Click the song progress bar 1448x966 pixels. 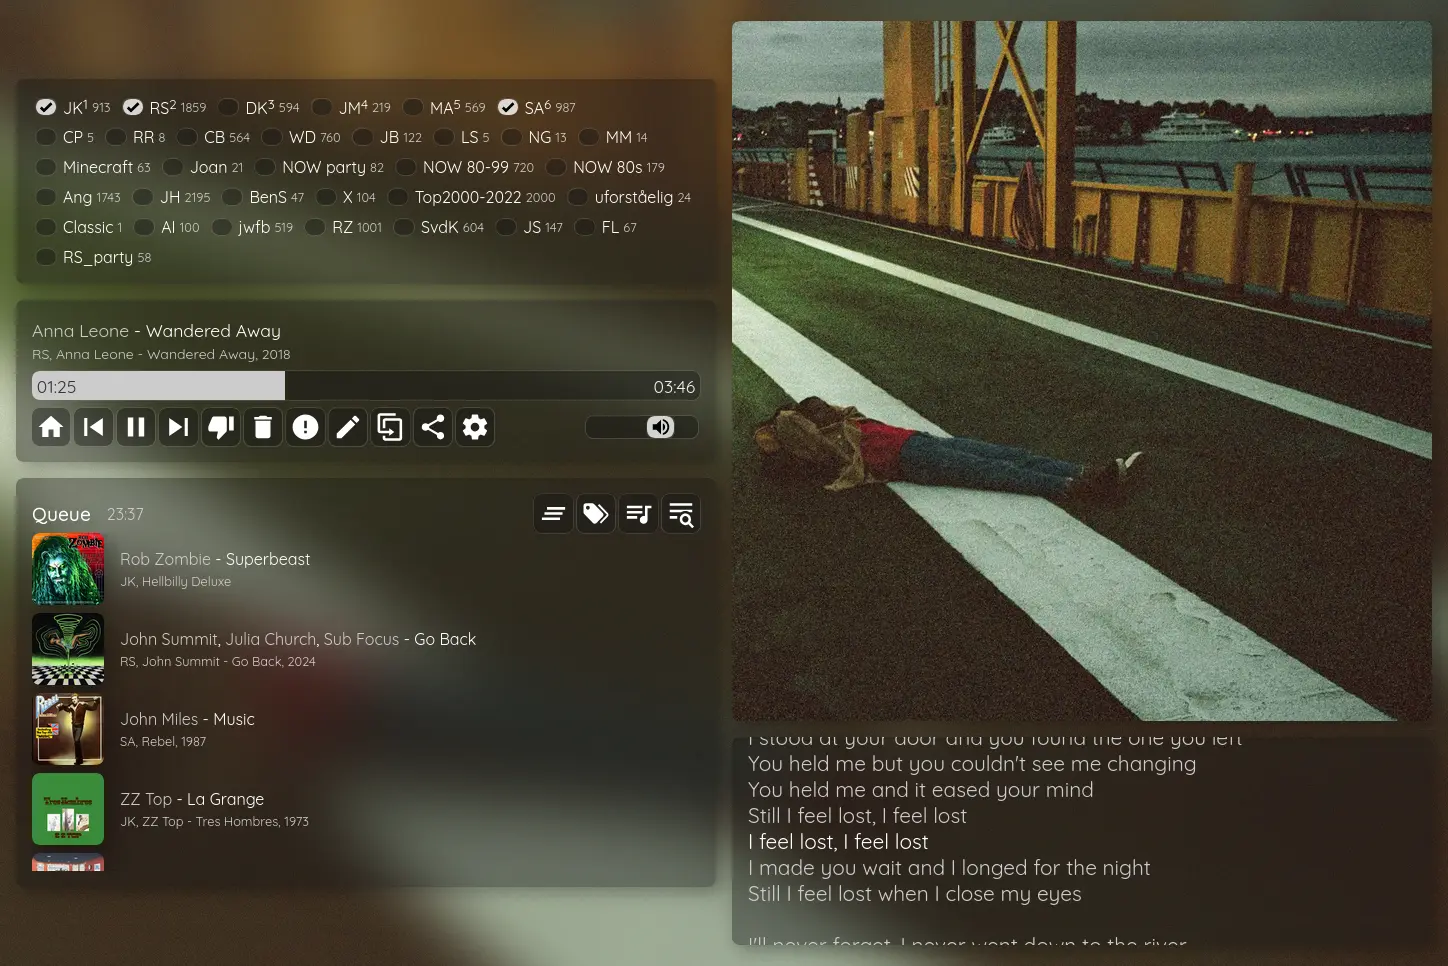coord(366,387)
